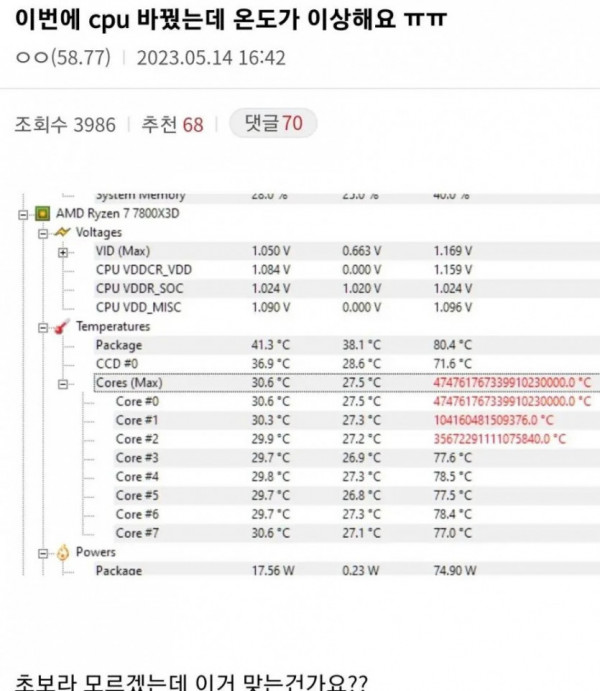Click Package power value 17.56 W

pos(273,571)
